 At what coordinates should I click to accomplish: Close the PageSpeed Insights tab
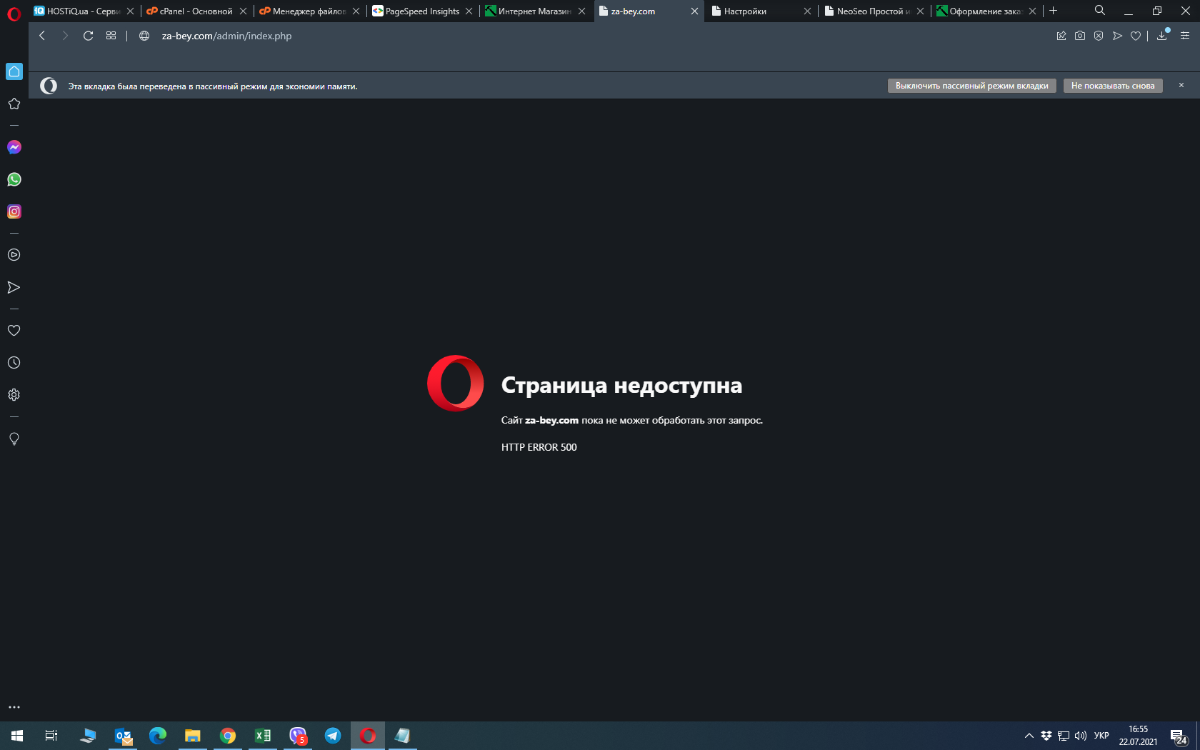(x=468, y=11)
